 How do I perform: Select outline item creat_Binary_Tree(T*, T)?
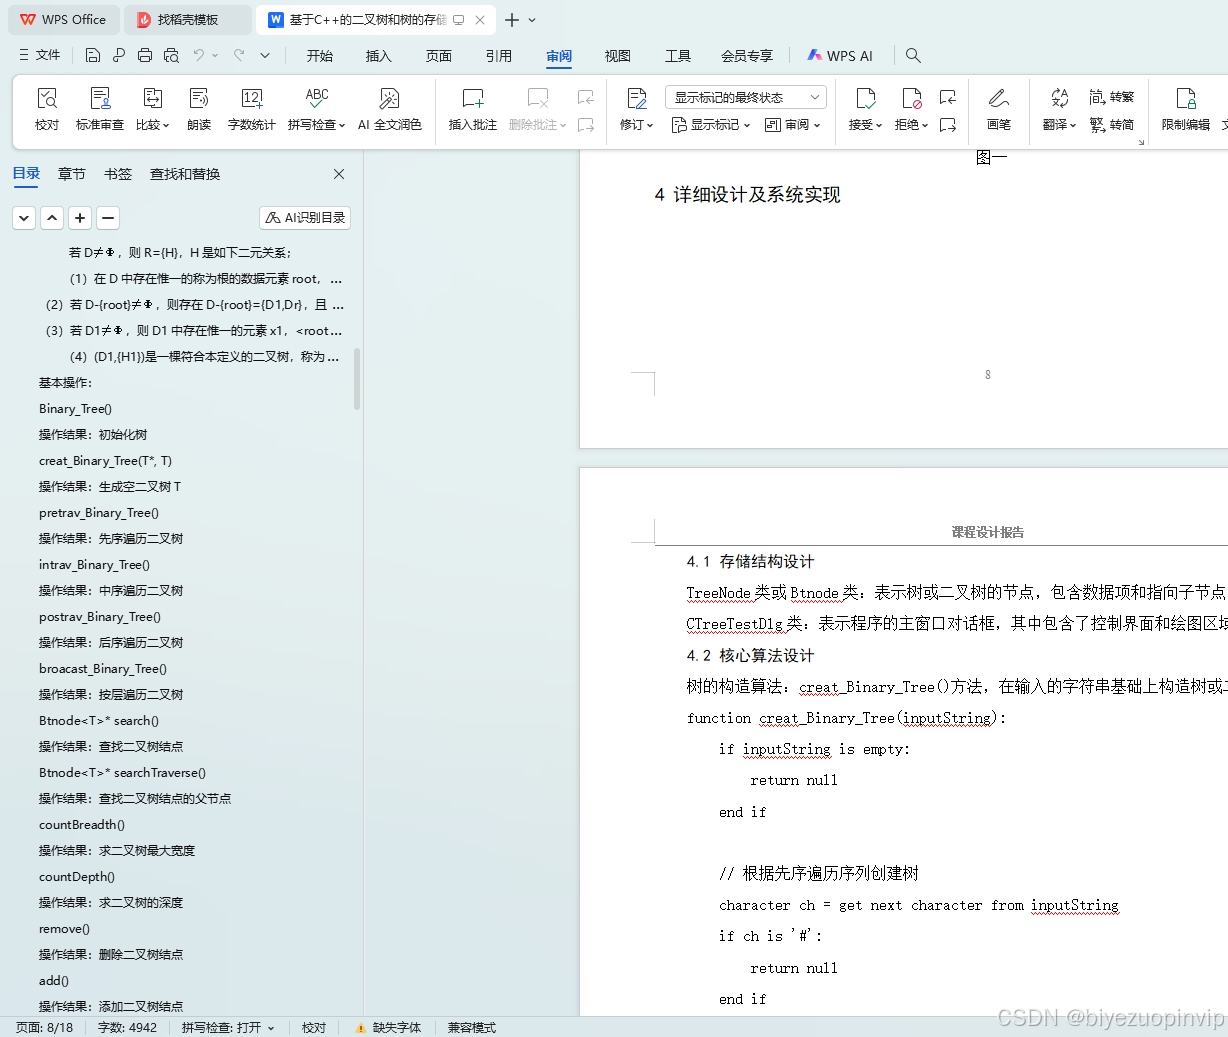click(x=105, y=460)
